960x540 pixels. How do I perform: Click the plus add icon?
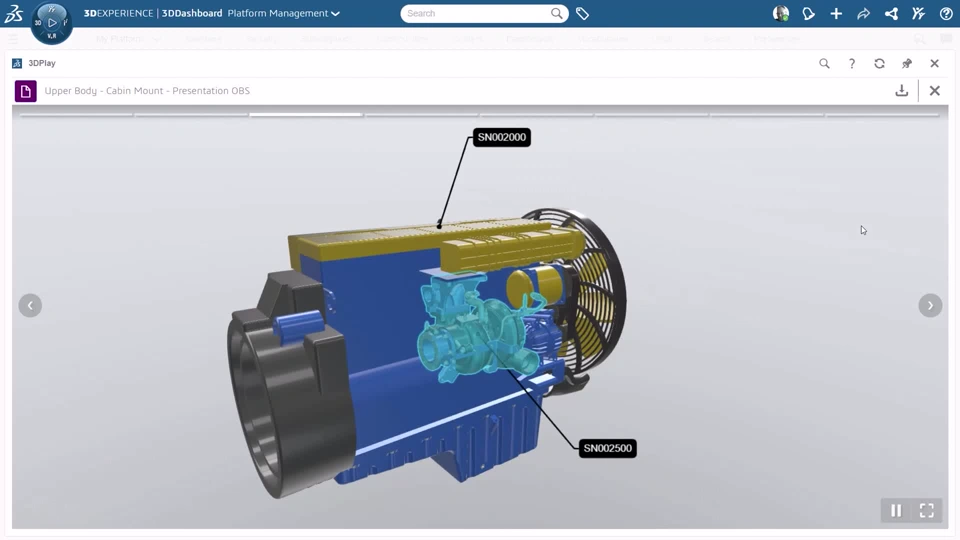[x=836, y=13]
